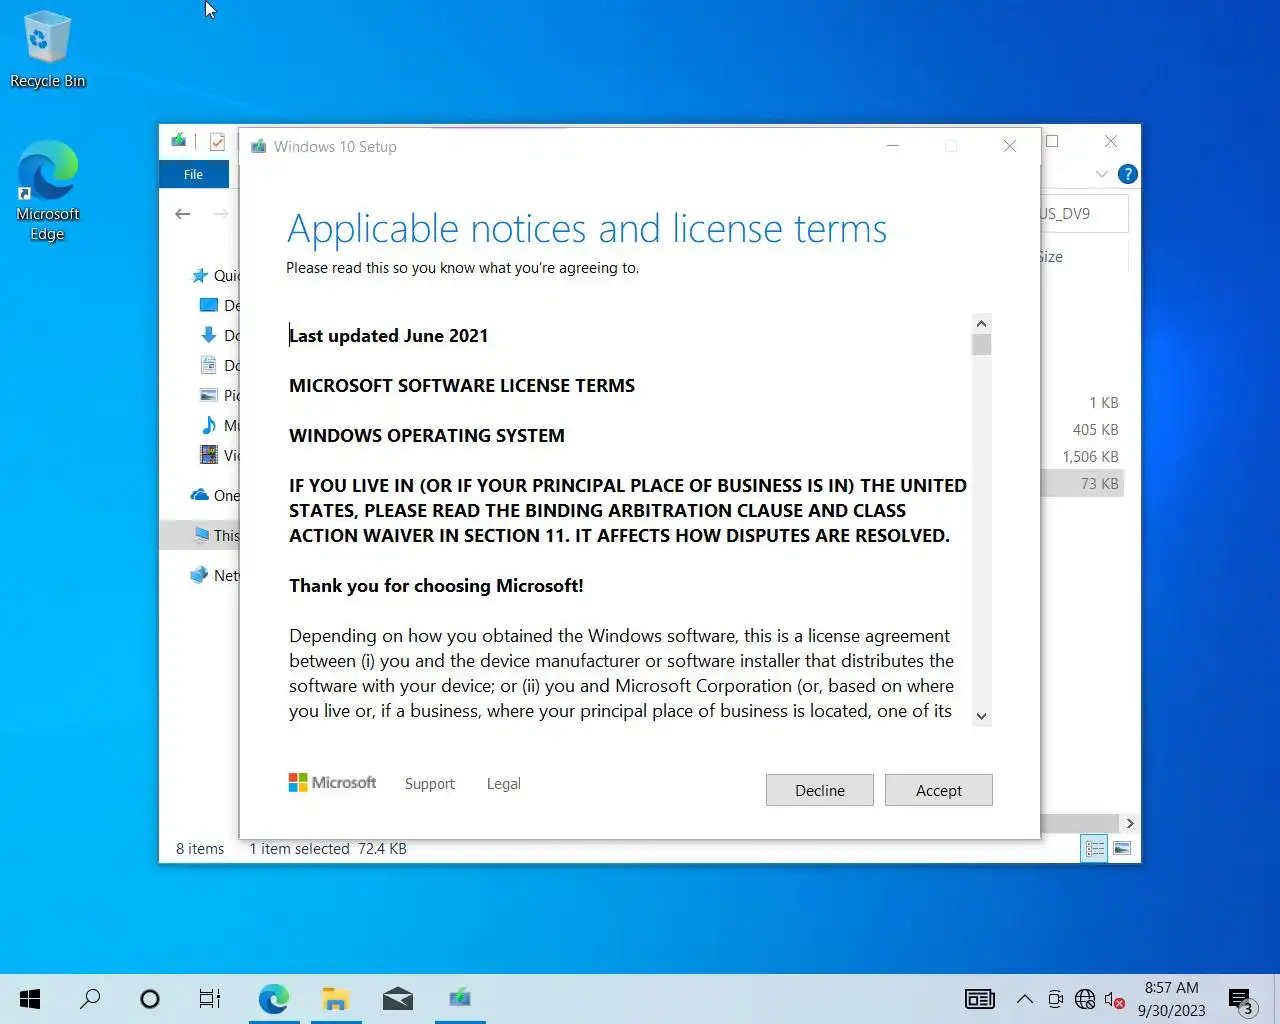The image size is (1280, 1024).
Task: Select the Documents icon in sidebar
Action: tap(208, 365)
